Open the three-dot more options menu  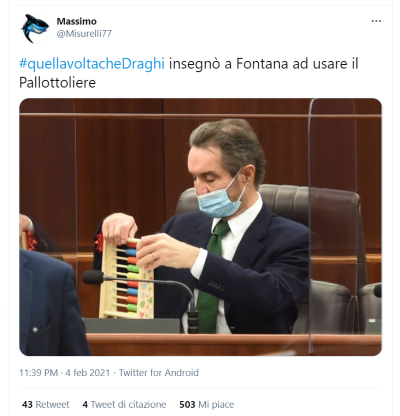[376, 21]
